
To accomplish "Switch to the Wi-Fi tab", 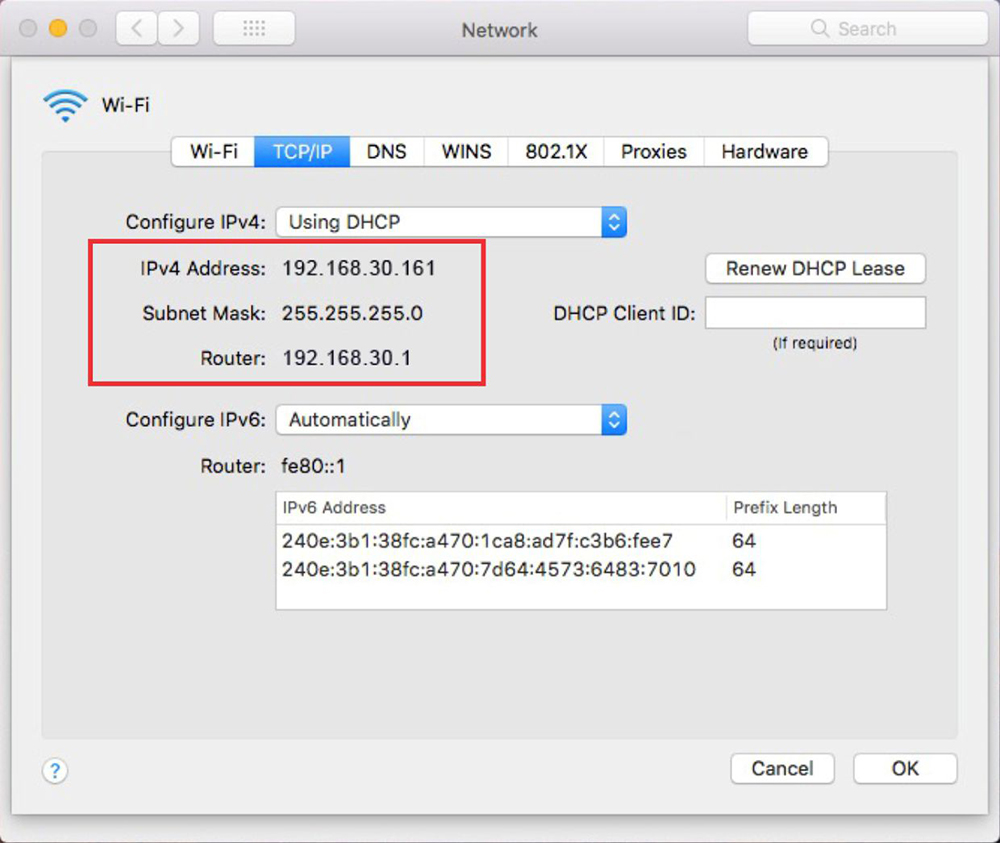I will pos(214,152).
